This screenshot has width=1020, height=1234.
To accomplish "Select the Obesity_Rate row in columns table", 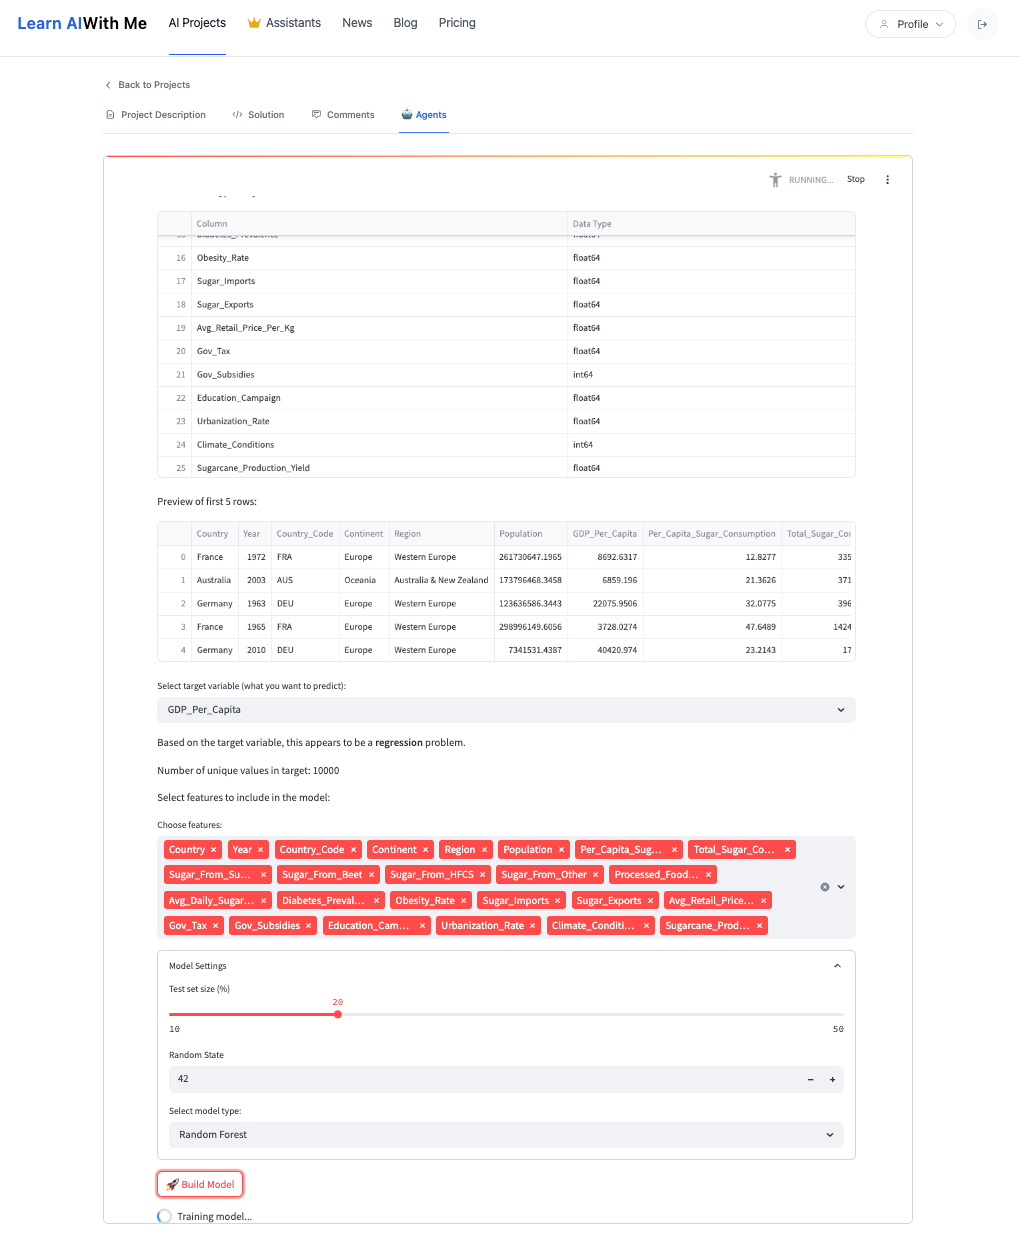I will coord(506,258).
